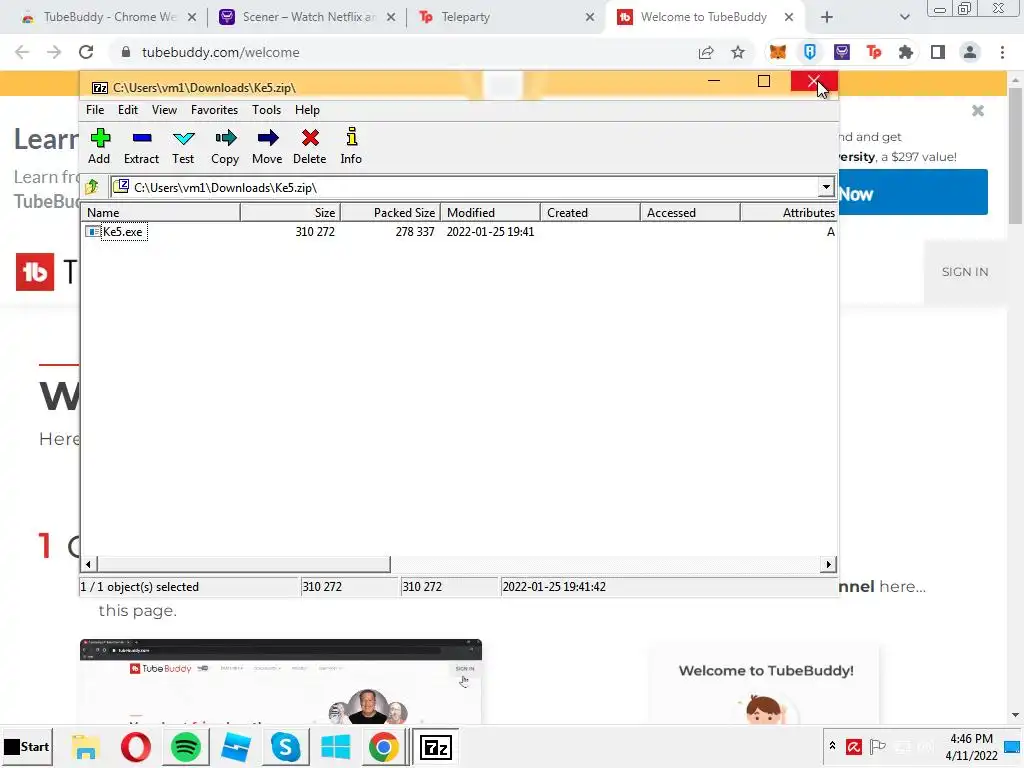The width and height of the screenshot is (1024, 768).
Task: Switch to Chrome via taskbar icon
Action: [x=383, y=747]
